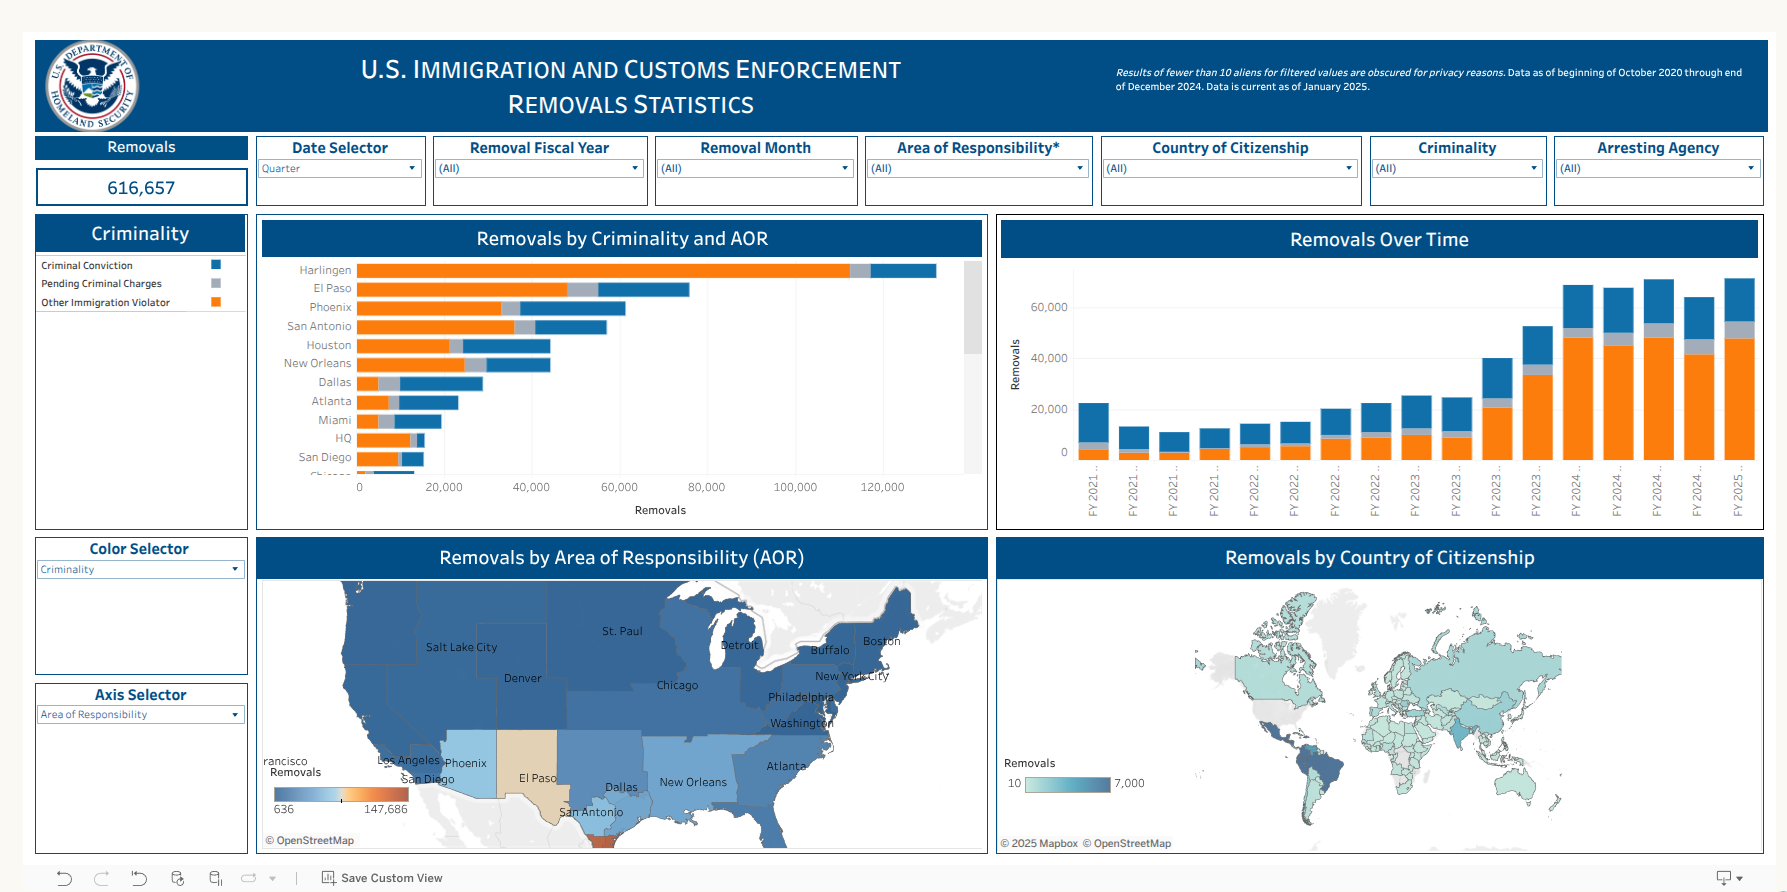This screenshot has width=1787, height=892.
Task: Click Salt Lake City region on map
Action: pyautogui.click(x=461, y=647)
